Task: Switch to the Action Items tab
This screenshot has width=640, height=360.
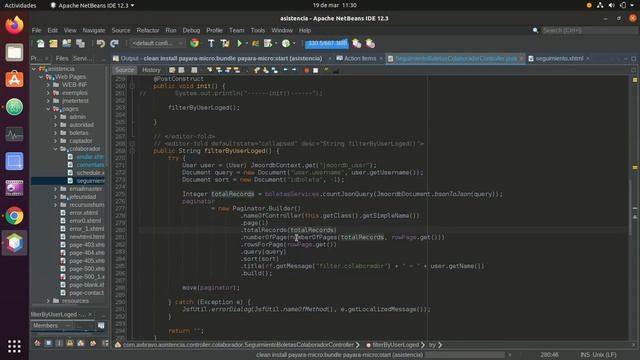Action: tap(360, 58)
